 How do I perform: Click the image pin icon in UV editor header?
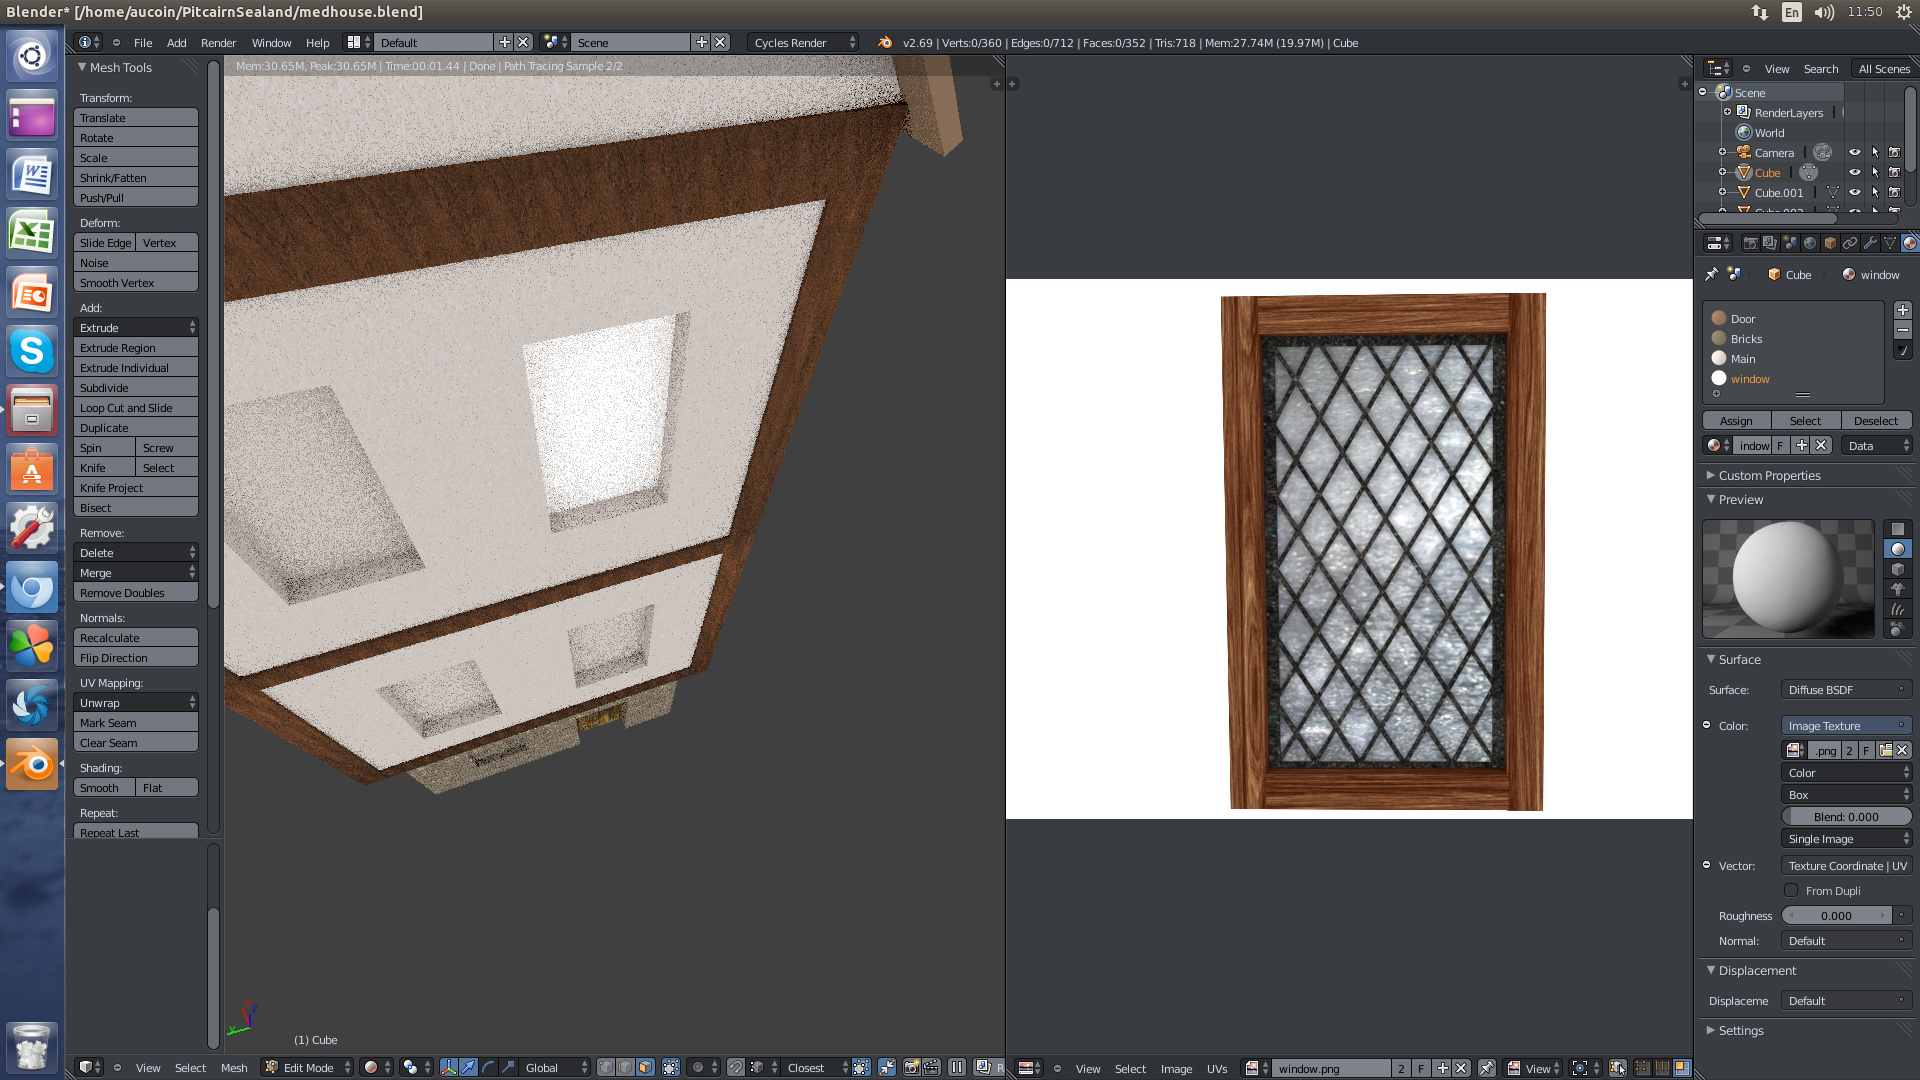(x=1487, y=1068)
